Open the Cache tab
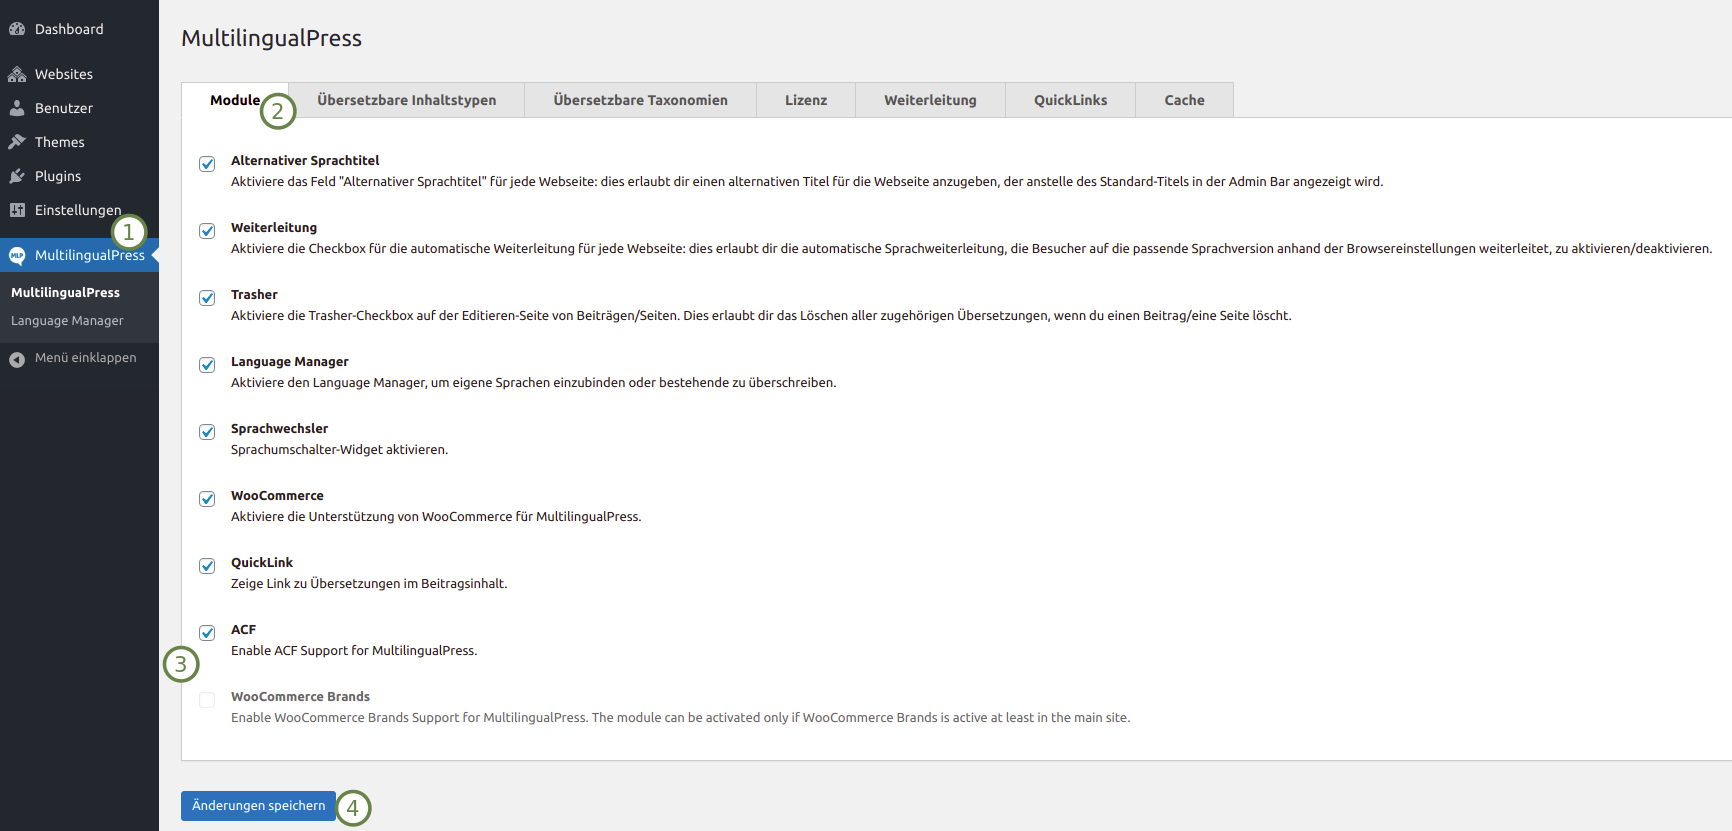The height and width of the screenshot is (831, 1732). pos(1184,100)
